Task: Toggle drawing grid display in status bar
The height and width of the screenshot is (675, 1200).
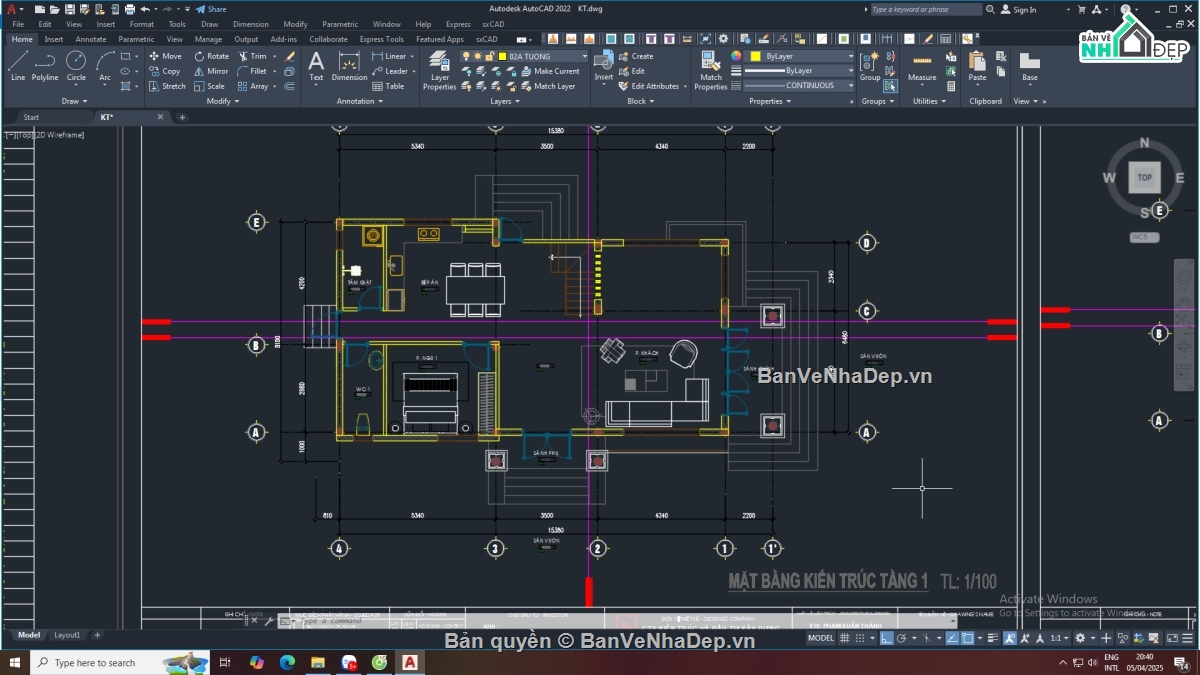Action: click(x=843, y=638)
